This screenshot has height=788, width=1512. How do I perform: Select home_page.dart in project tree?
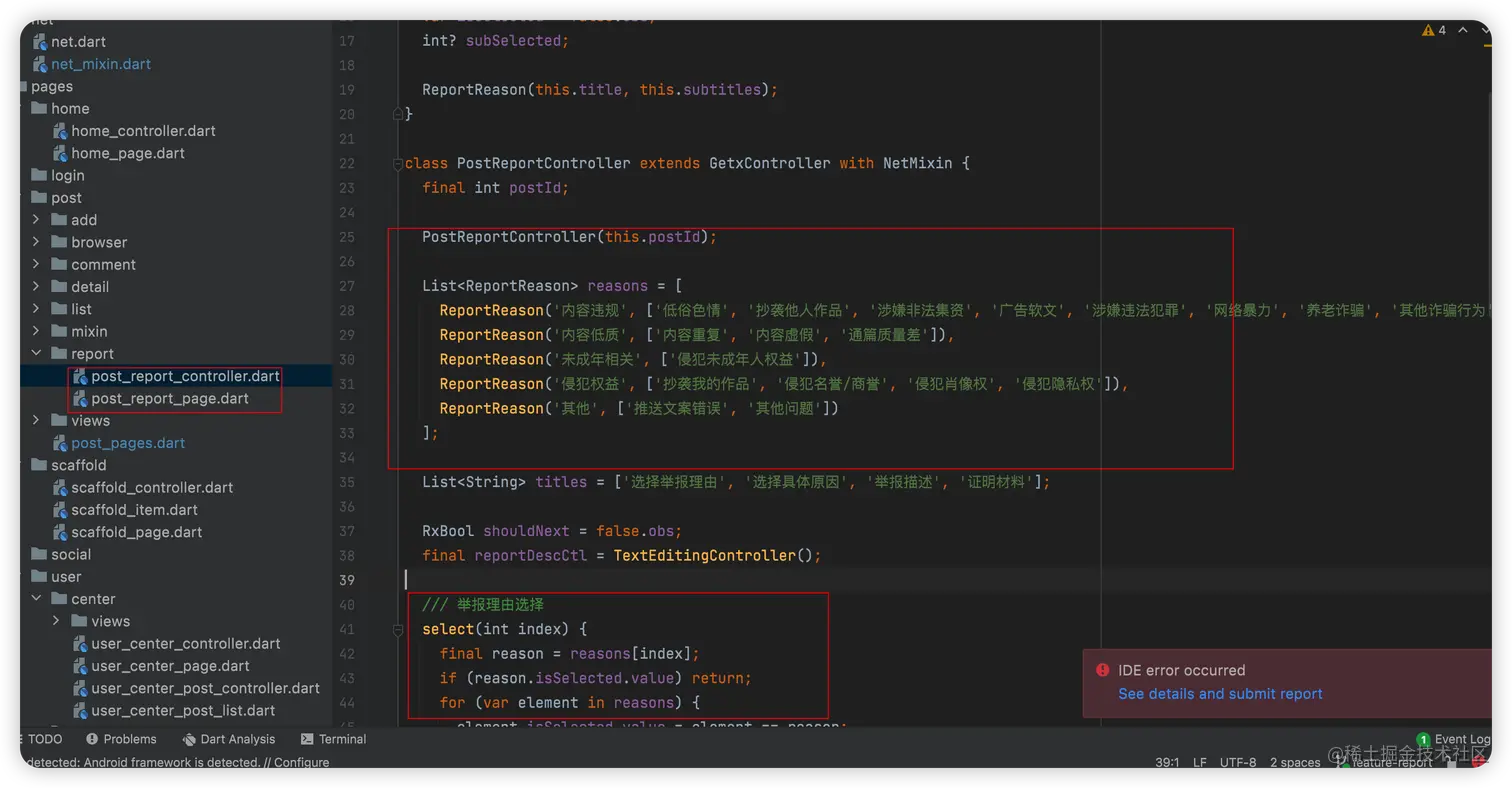tap(128, 153)
